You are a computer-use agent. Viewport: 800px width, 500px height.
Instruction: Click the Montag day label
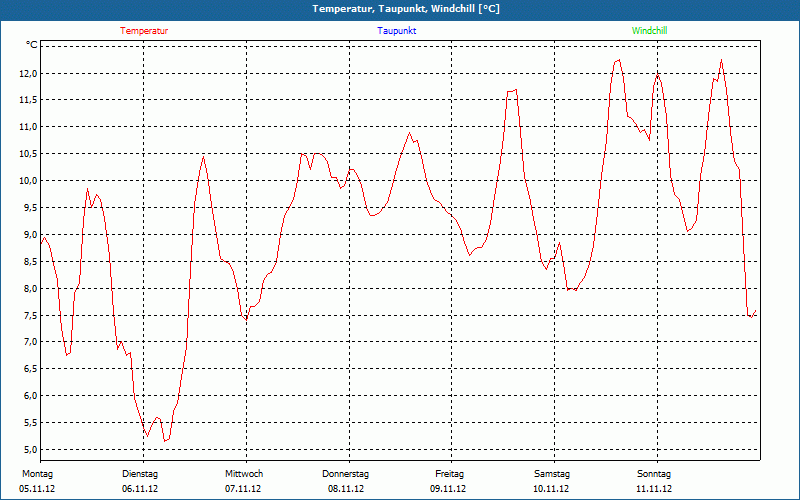pos(37,474)
